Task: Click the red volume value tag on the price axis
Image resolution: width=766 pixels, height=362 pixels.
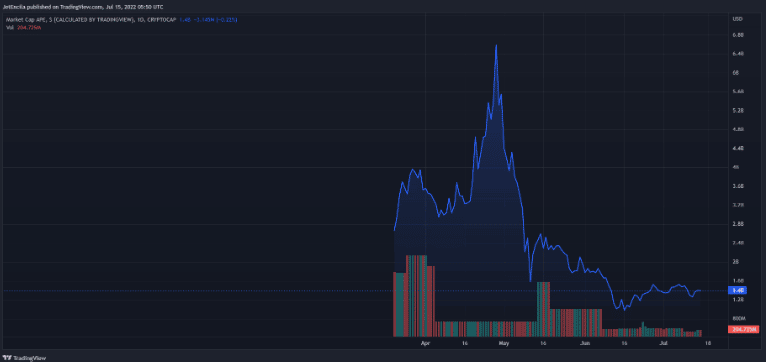Action: tap(743, 329)
